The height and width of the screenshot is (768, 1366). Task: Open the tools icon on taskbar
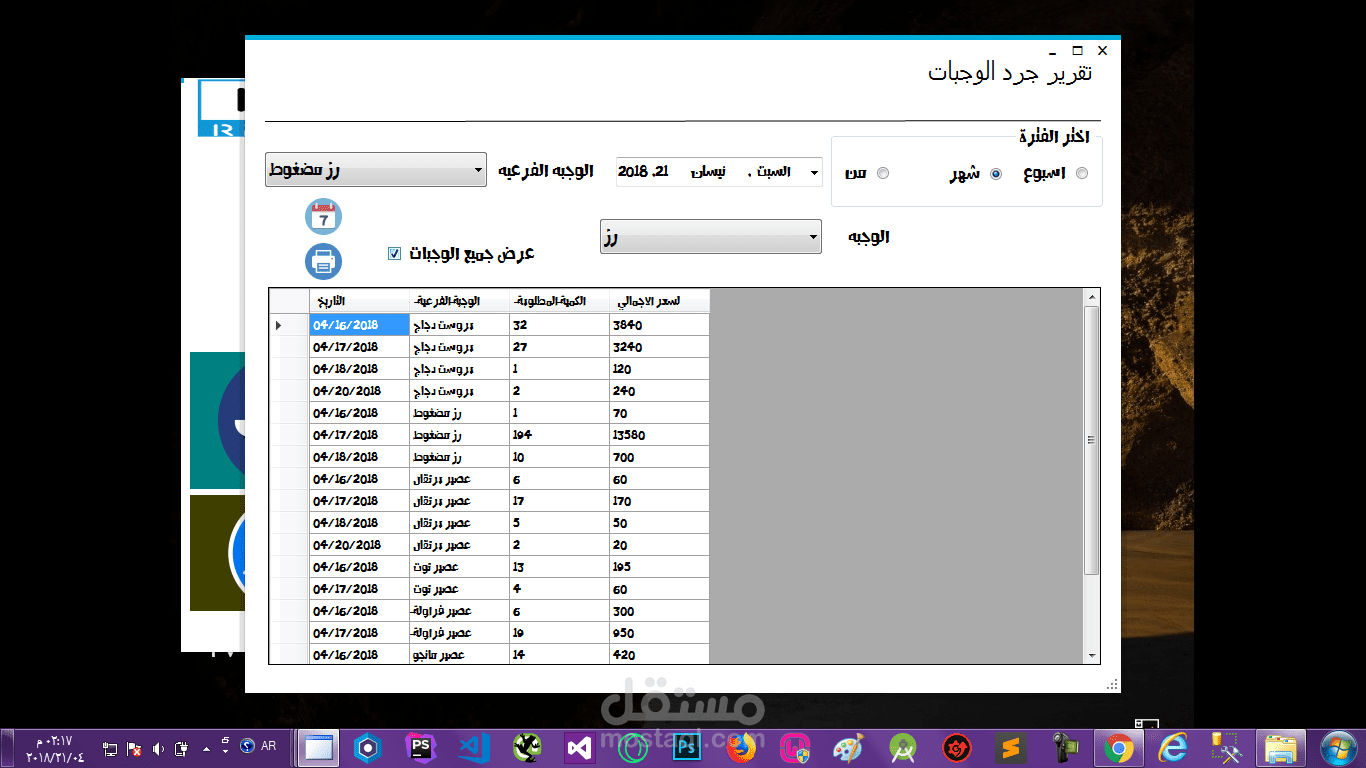coord(1225,748)
